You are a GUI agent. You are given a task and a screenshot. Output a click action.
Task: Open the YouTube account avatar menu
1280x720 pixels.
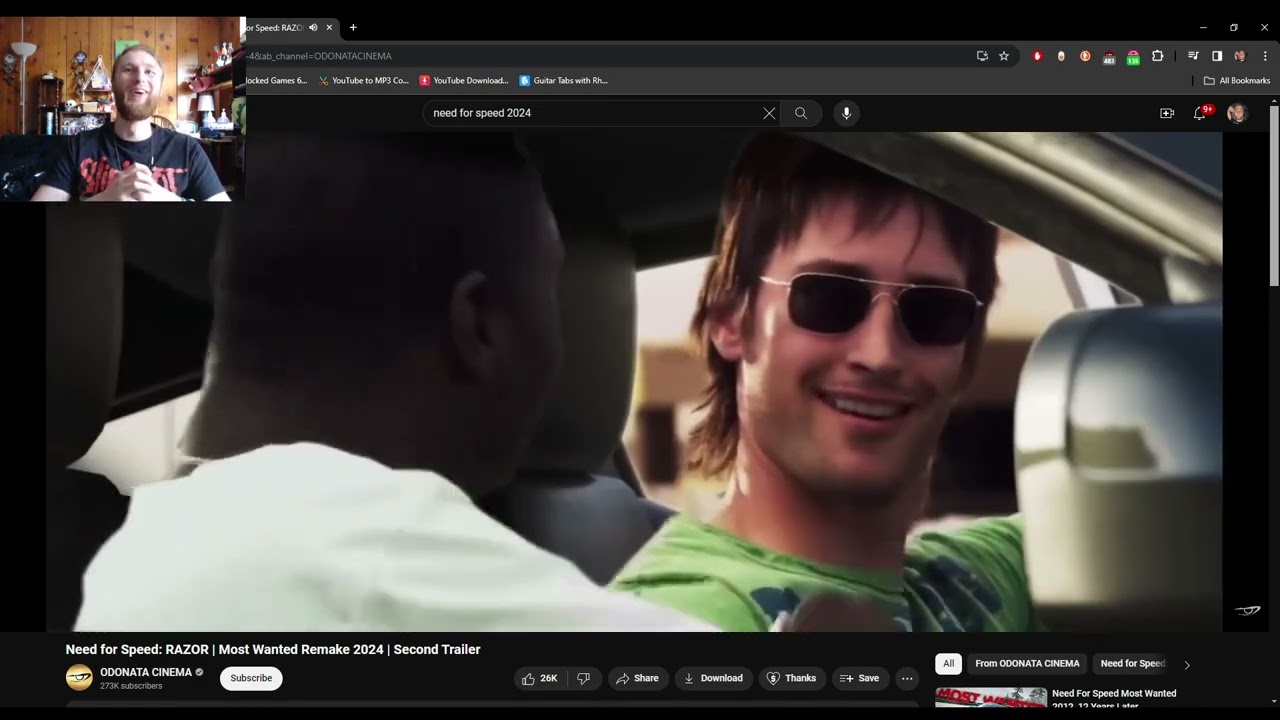click(x=1237, y=113)
